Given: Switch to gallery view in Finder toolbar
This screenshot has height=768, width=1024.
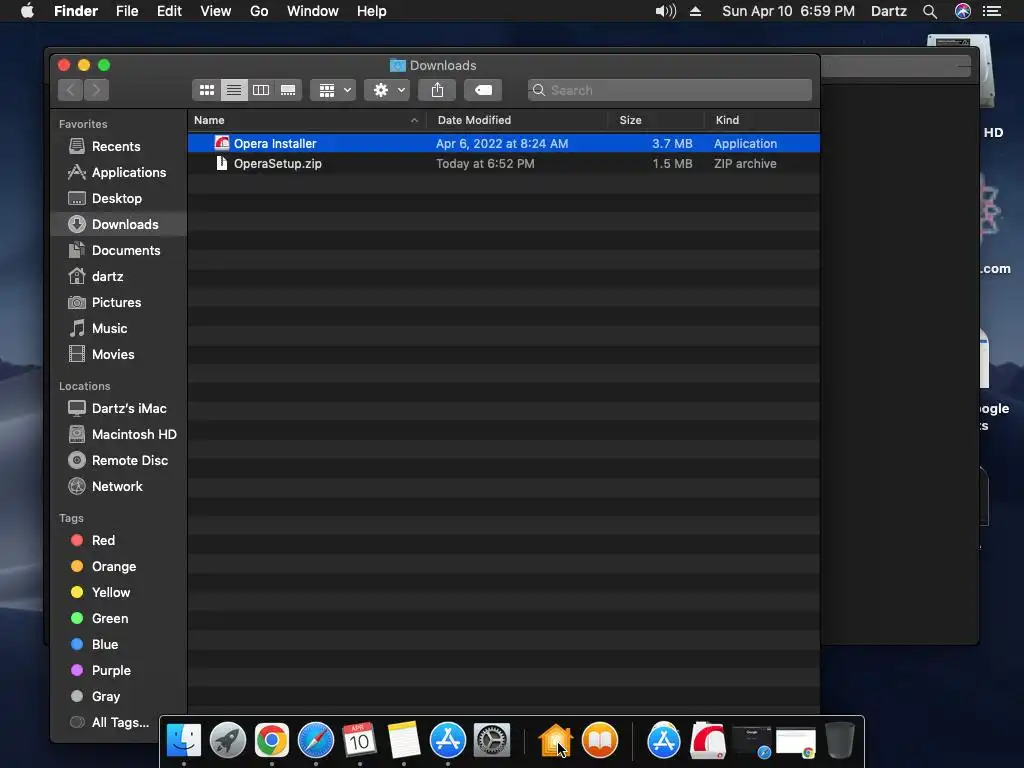Looking at the screenshot, I should [288, 90].
